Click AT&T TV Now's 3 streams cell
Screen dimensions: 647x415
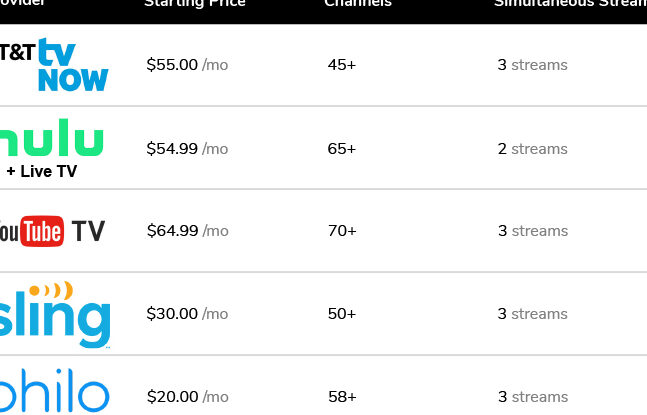[532, 65]
